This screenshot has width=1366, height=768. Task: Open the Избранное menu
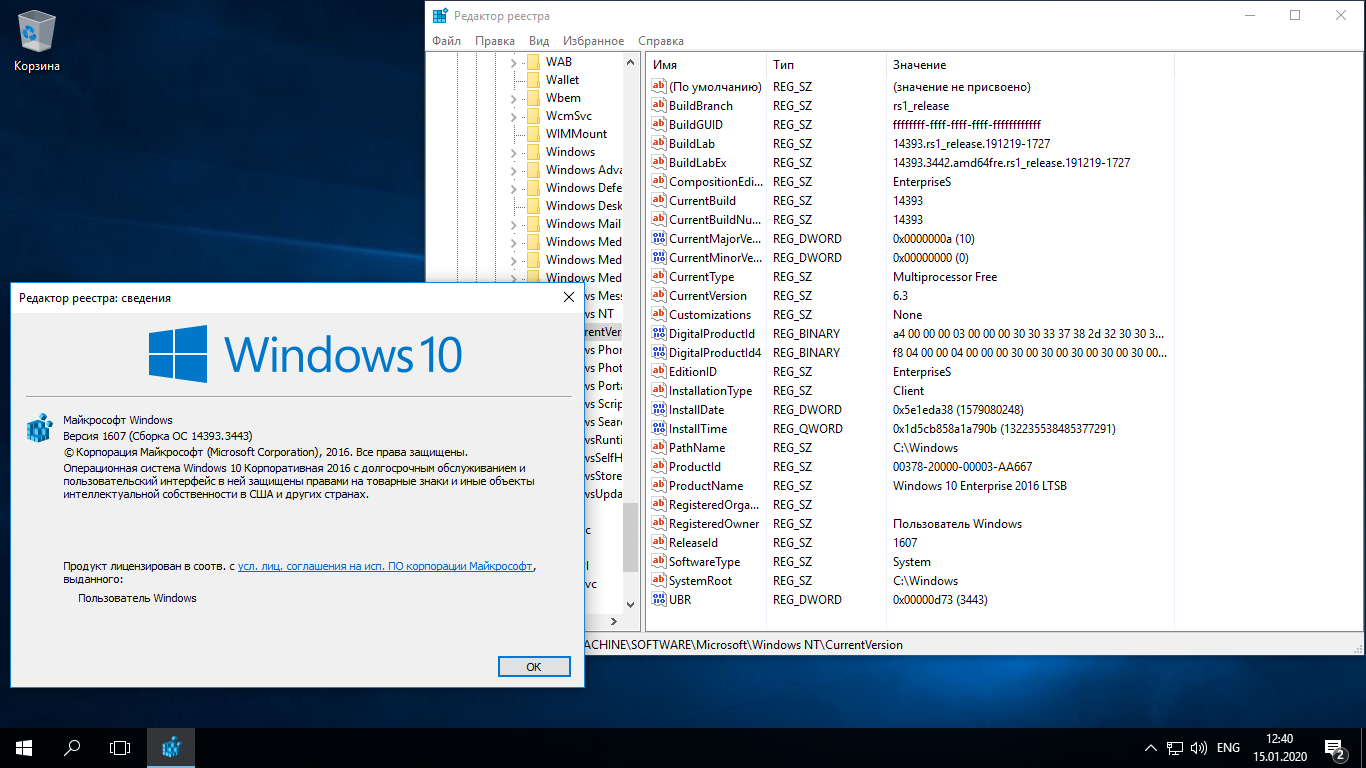click(593, 41)
